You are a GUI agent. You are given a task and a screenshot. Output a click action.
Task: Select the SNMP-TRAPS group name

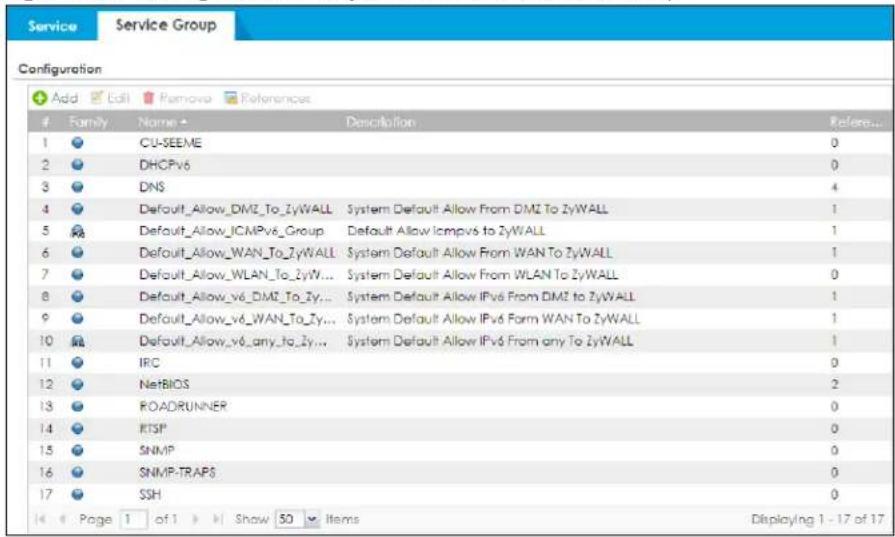point(177,473)
